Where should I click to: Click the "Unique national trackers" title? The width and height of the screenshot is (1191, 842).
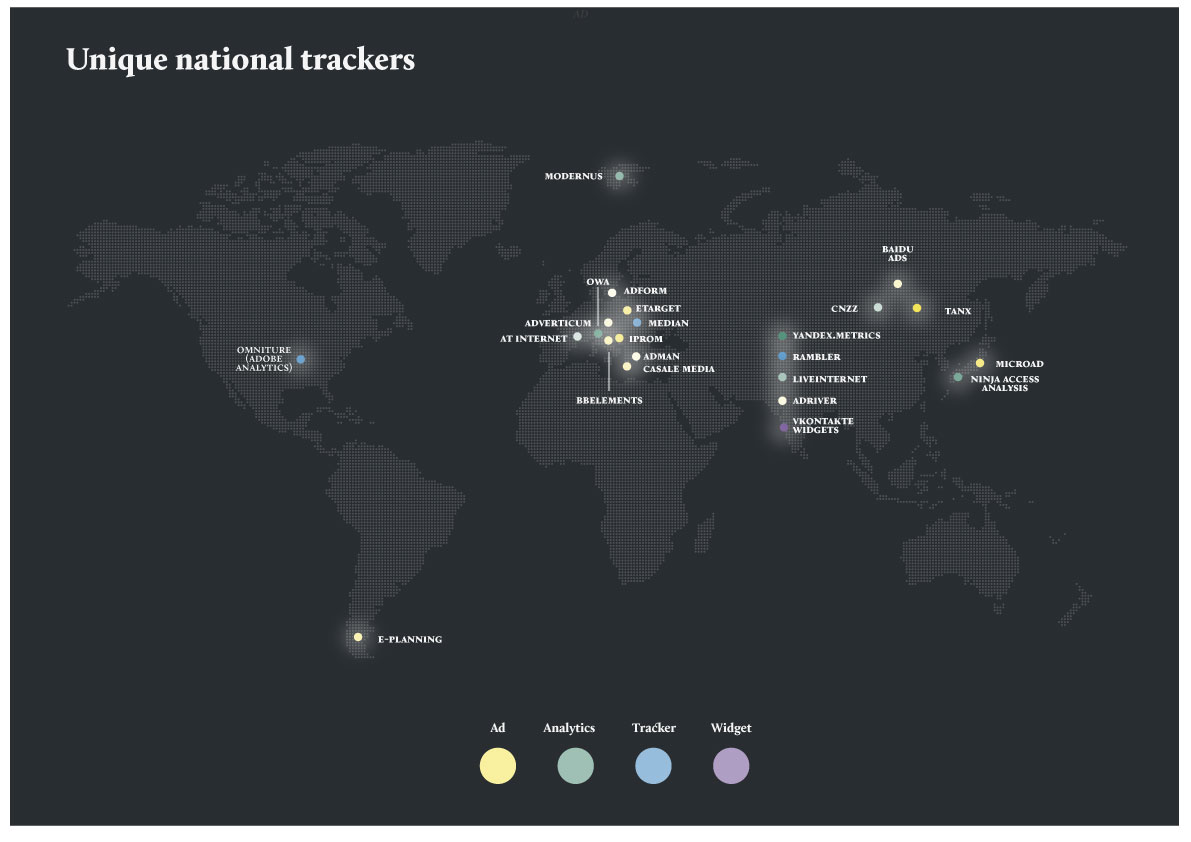241,59
